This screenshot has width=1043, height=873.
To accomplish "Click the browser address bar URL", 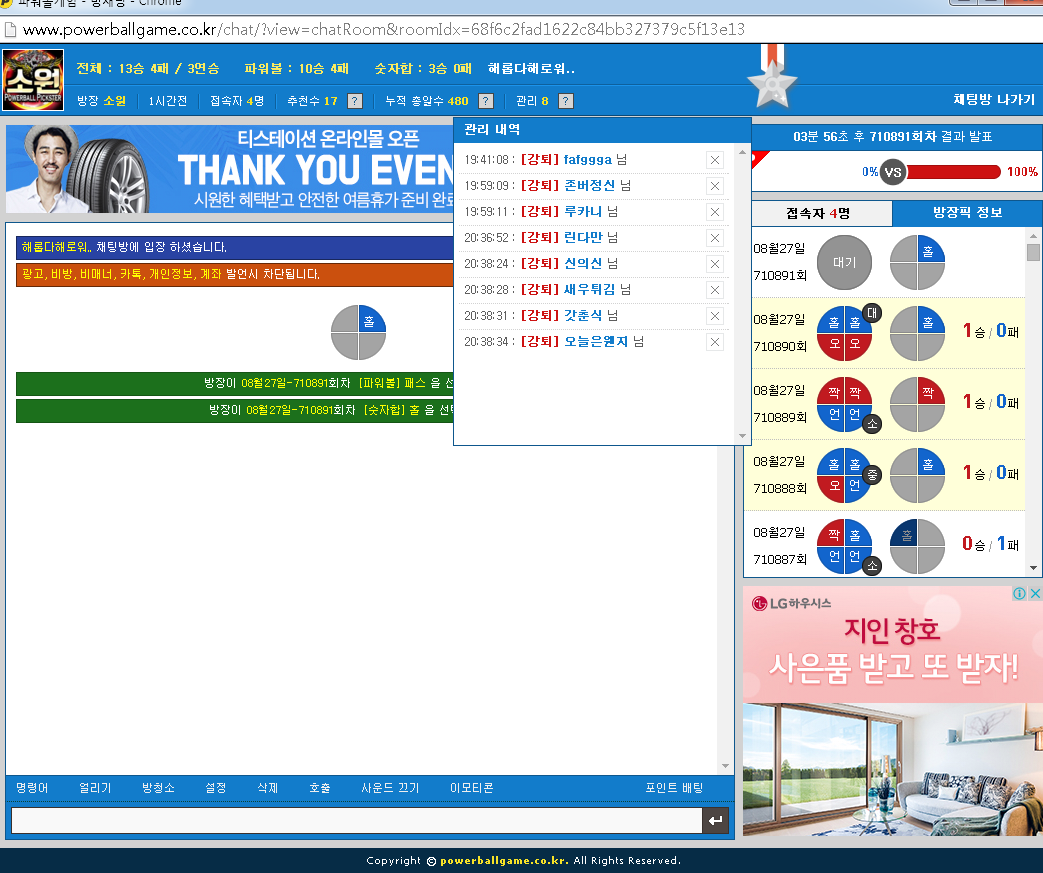I will click(x=383, y=29).
